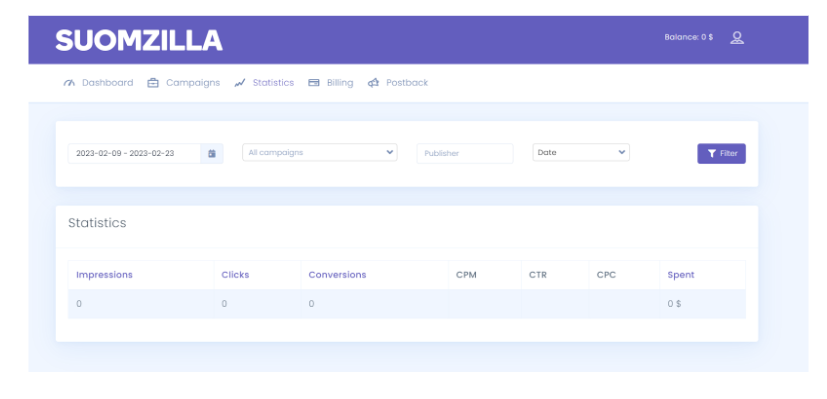The width and height of the screenshot is (827, 399).
Task: Open the user profile icon
Action: (x=737, y=37)
